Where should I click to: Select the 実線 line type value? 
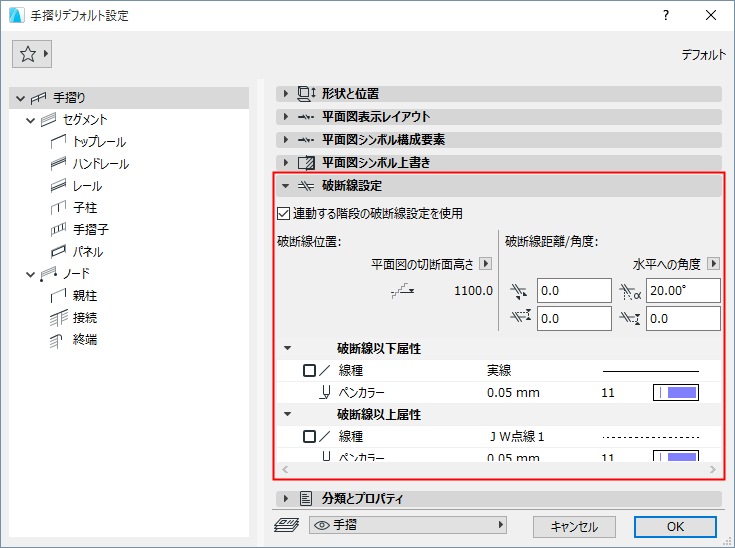499,371
